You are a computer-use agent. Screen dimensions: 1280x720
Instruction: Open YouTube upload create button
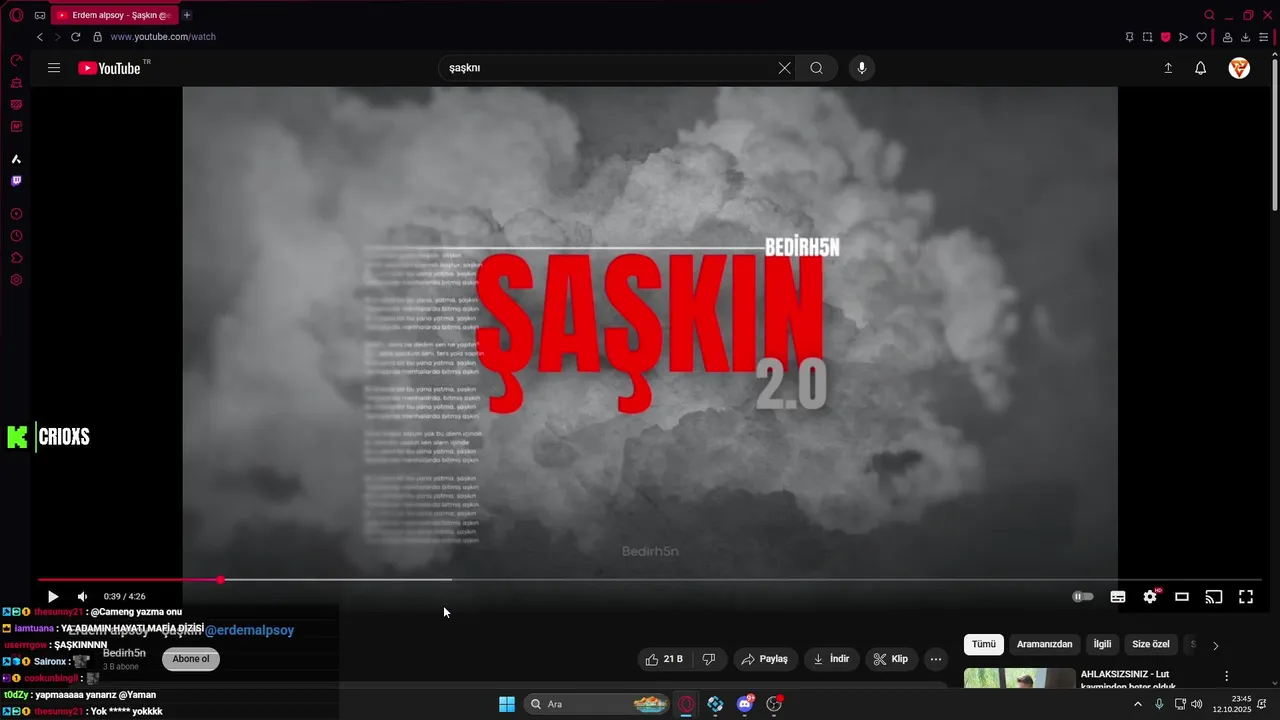point(1168,68)
